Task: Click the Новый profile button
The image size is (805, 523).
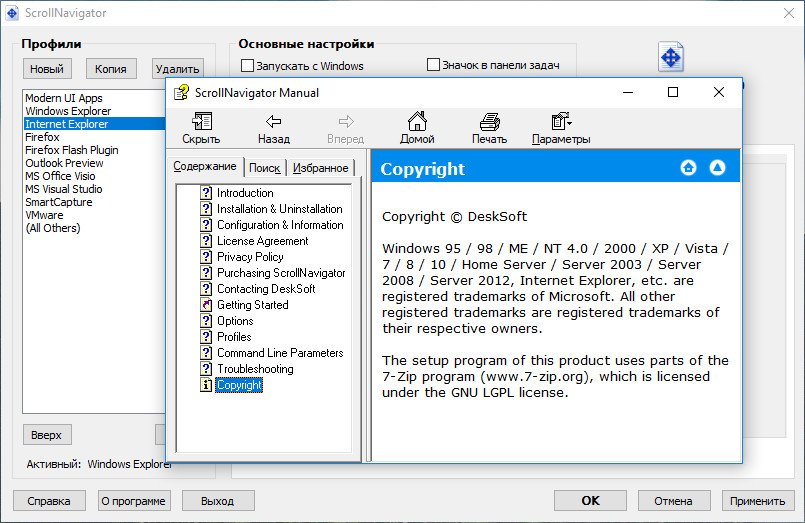Action: [x=47, y=69]
